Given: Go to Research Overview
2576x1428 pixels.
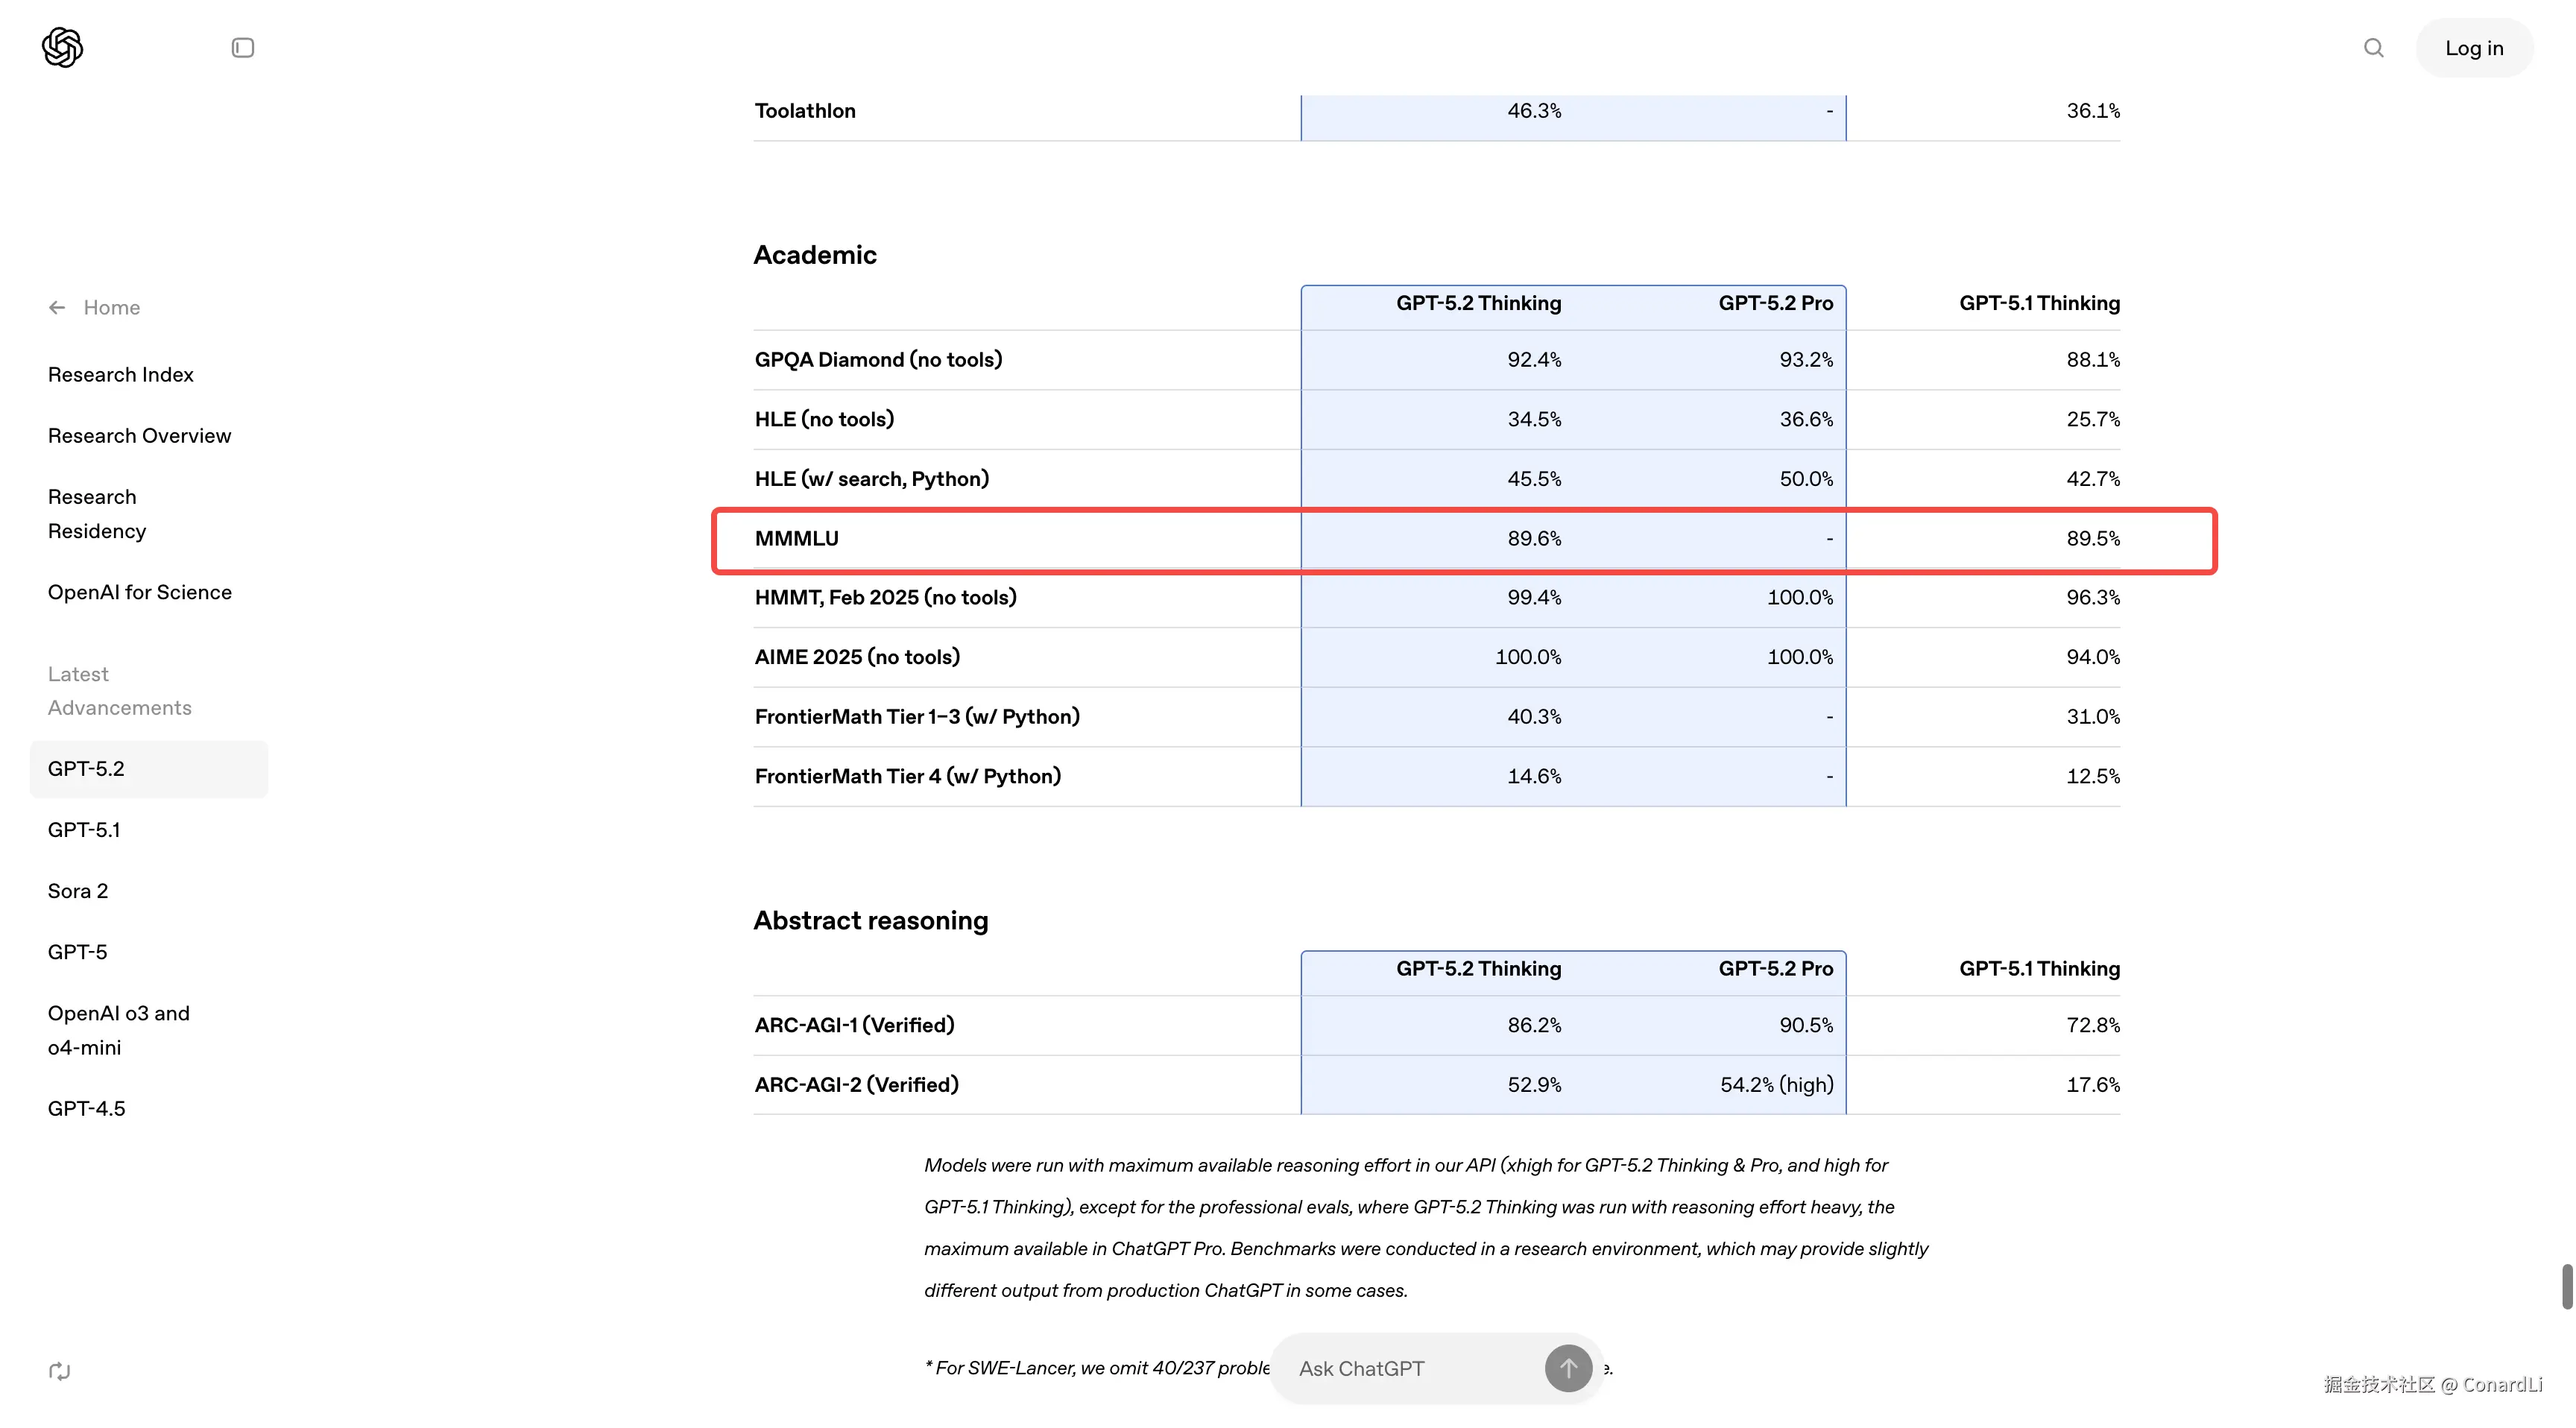Looking at the screenshot, I should pyautogui.click(x=139, y=435).
